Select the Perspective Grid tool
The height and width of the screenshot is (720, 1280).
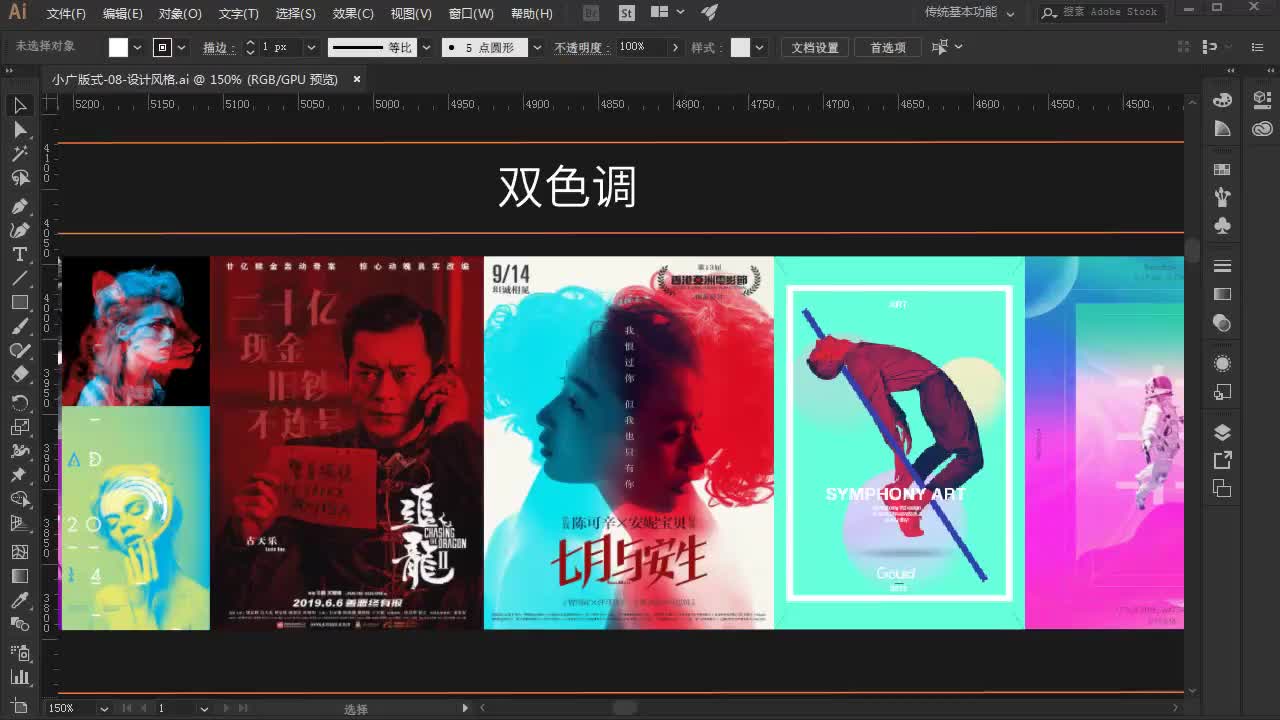point(20,523)
